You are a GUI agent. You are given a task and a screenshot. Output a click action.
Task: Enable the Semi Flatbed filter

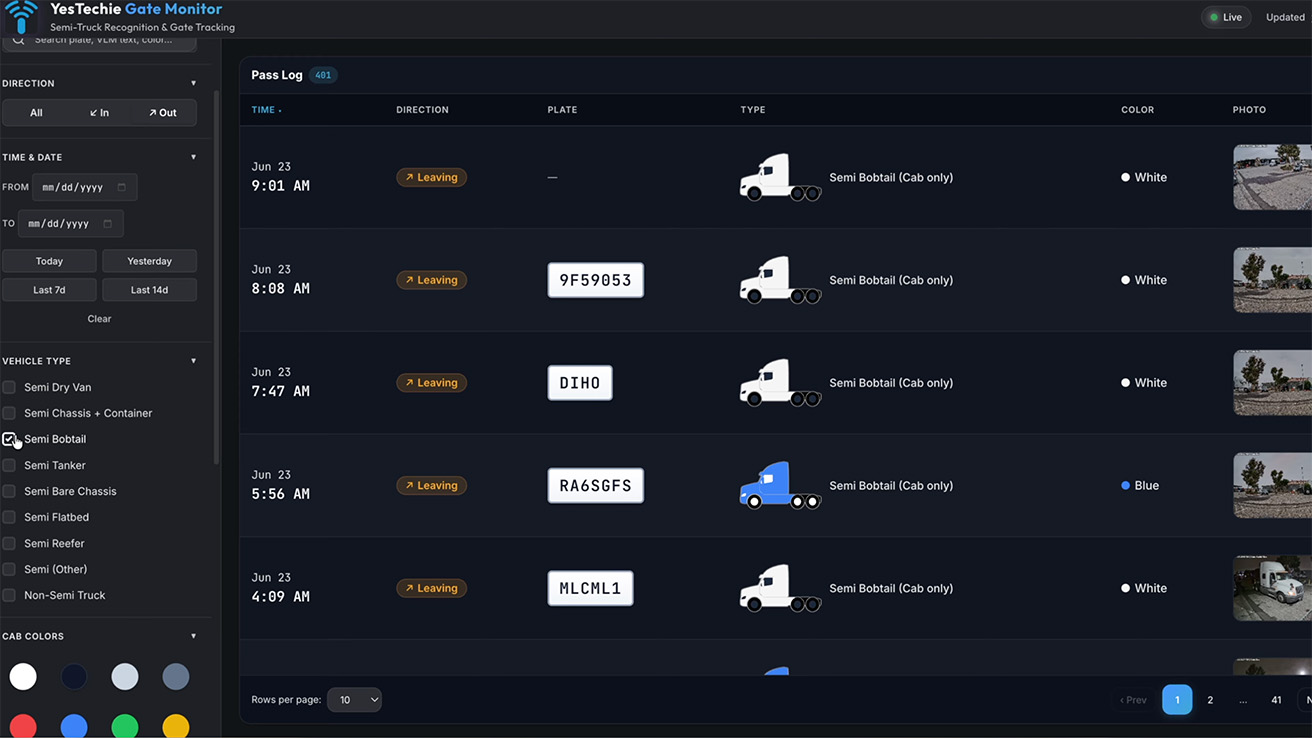[x=9, y=517]
